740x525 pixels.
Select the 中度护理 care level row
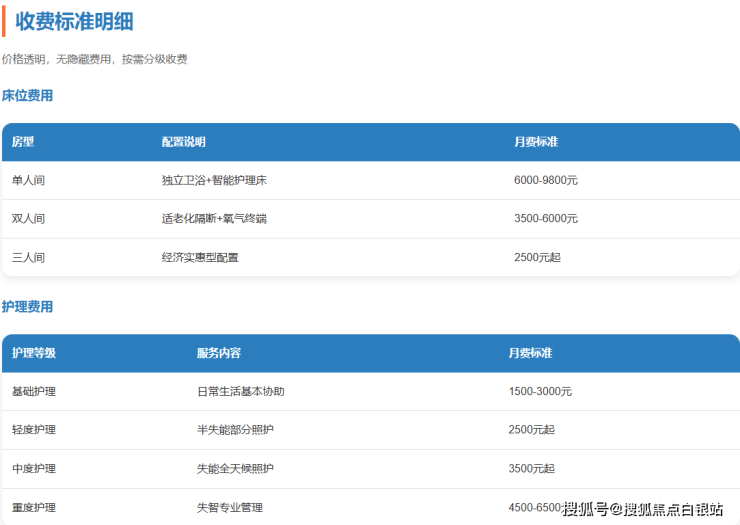pos(34,468)
